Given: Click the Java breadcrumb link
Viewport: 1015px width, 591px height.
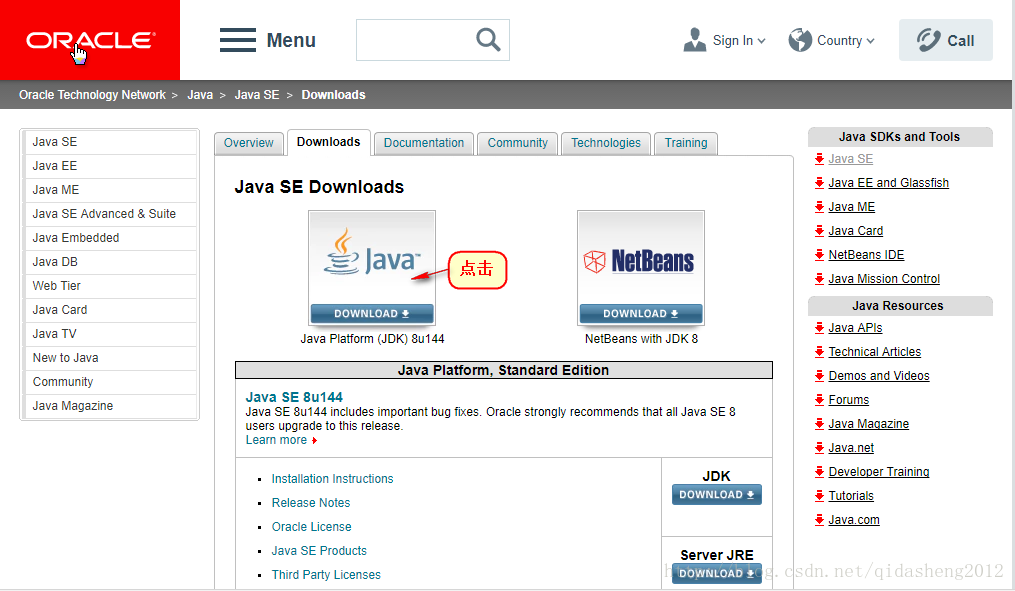Looking at the screenshot, I should 200,95.
